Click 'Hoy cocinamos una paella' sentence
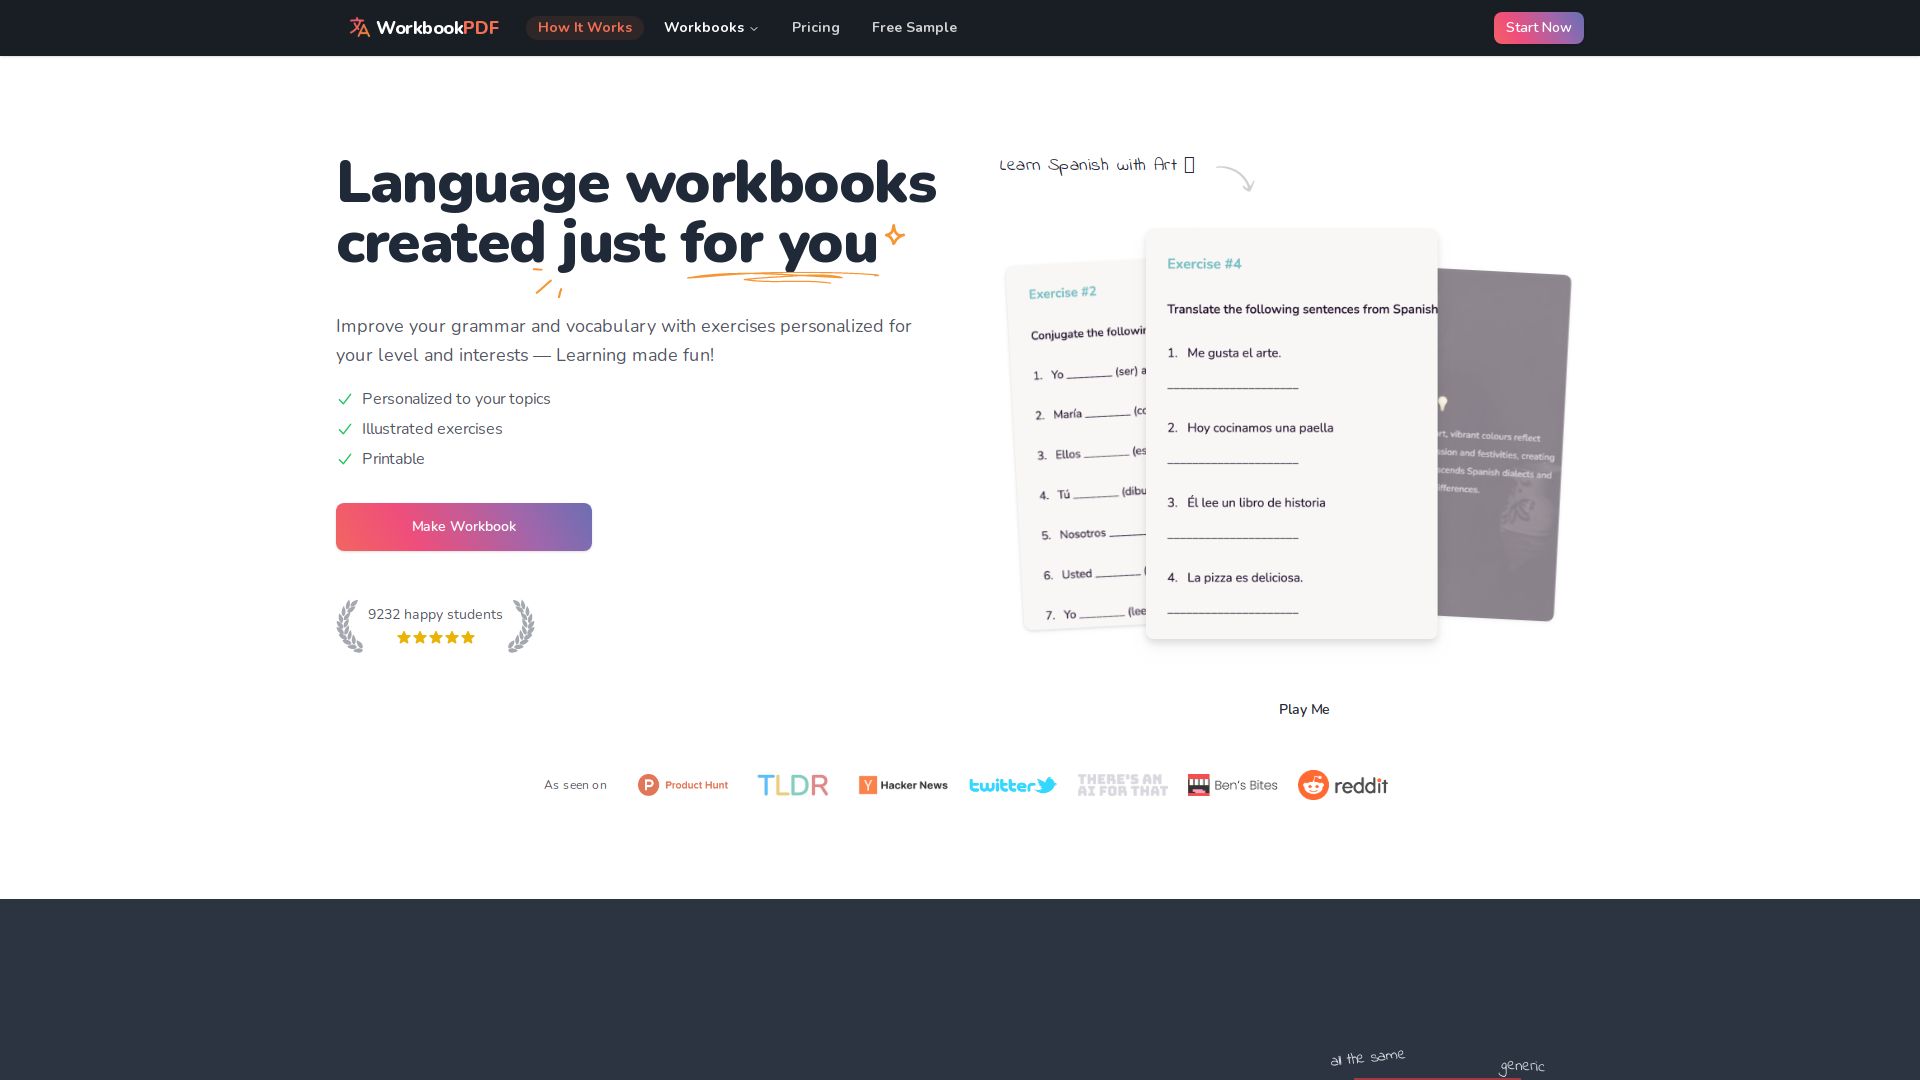Viewport: 1920px width, 1080px height. click(x=1260, y=428)
